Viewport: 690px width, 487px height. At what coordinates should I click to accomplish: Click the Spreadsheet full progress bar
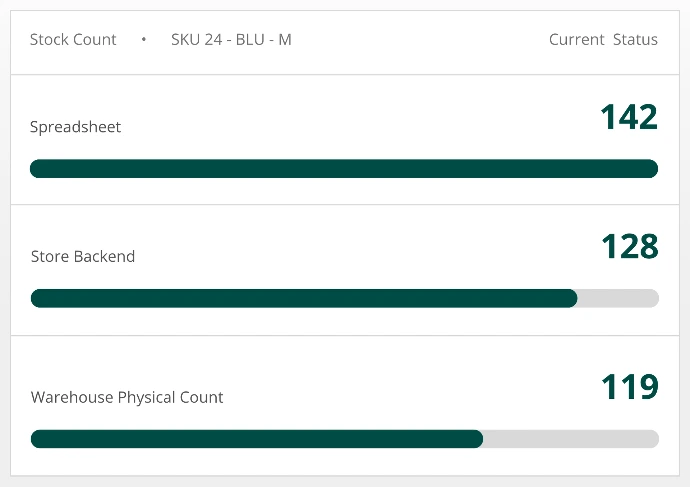[x=344, y=168]
